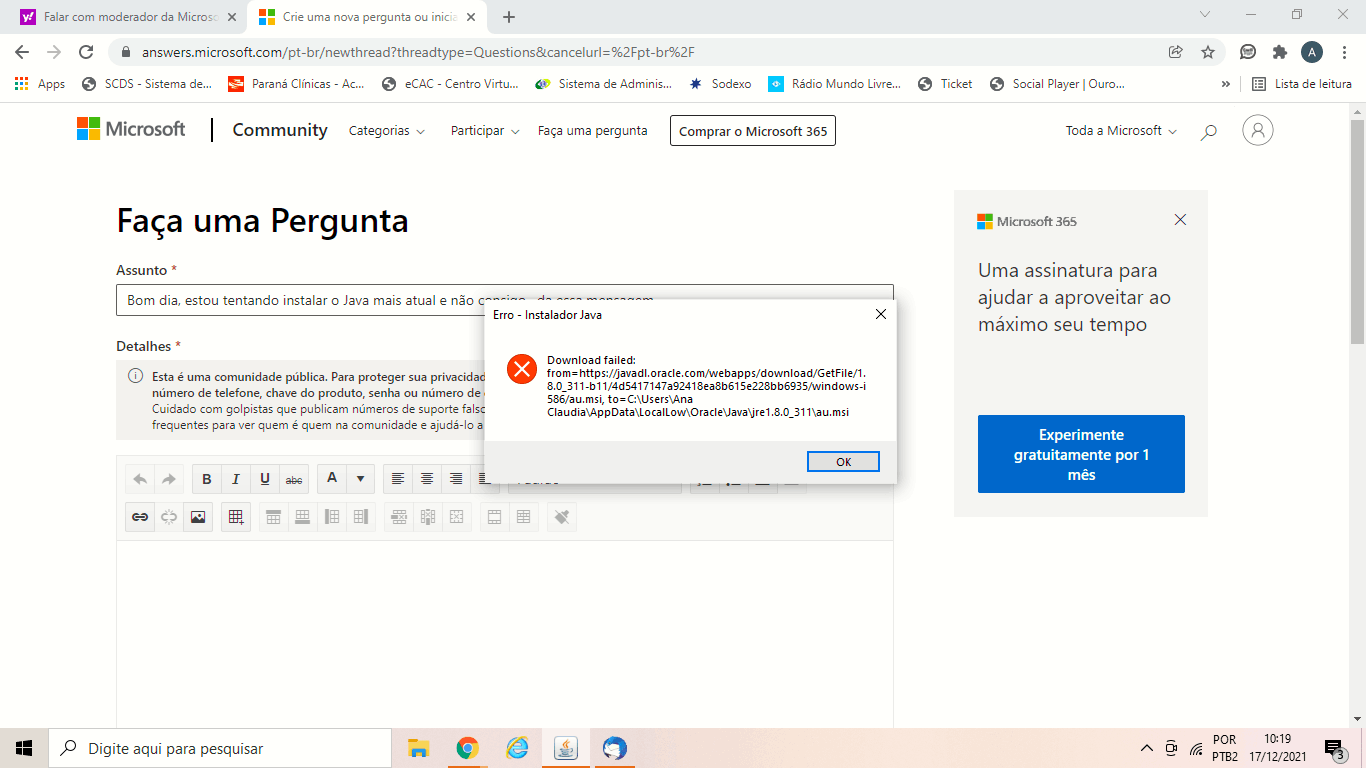Image resolution: width=1366 pixels, height=768 pixels.
Task: Close the Erro - Instalador Java dialog
Action: click(x=880, y=314)
